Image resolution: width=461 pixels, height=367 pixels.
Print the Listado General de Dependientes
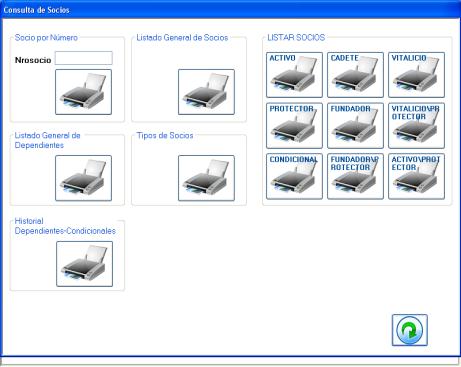tap(83, 178)
